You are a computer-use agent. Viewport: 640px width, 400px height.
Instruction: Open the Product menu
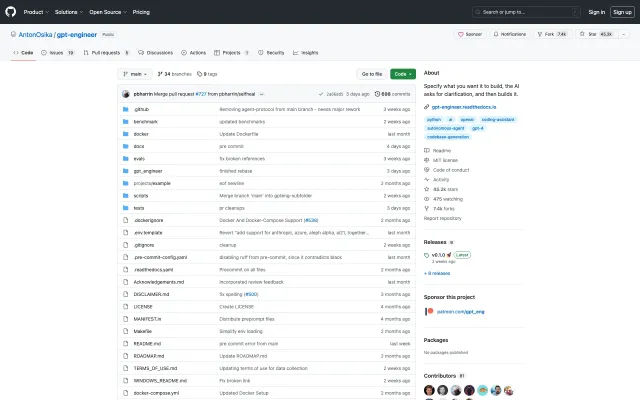click(36, 12)
